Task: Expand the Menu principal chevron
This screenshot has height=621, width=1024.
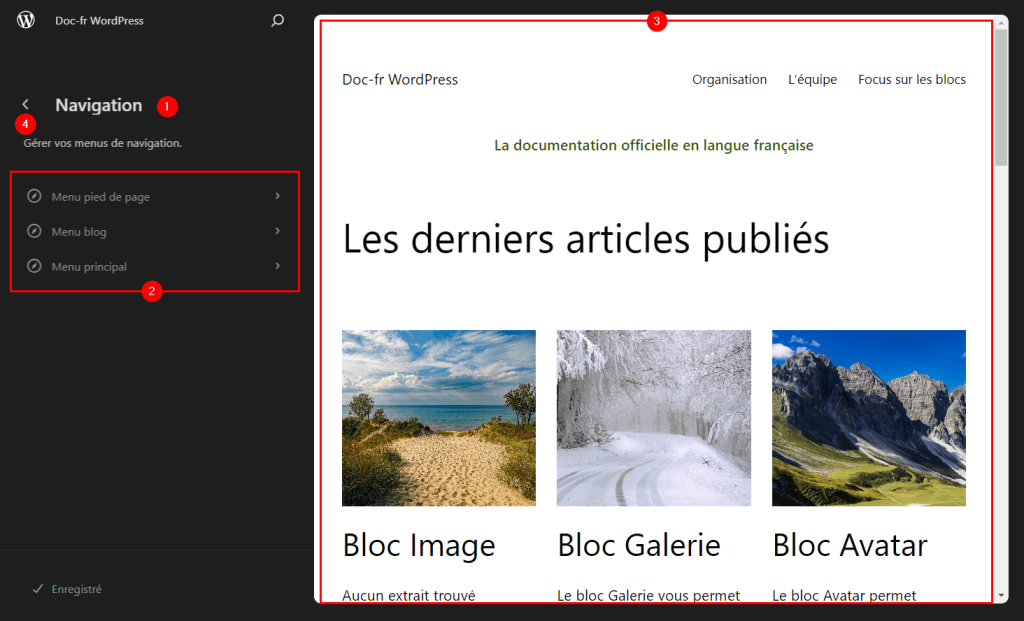Action: [278, 266]
